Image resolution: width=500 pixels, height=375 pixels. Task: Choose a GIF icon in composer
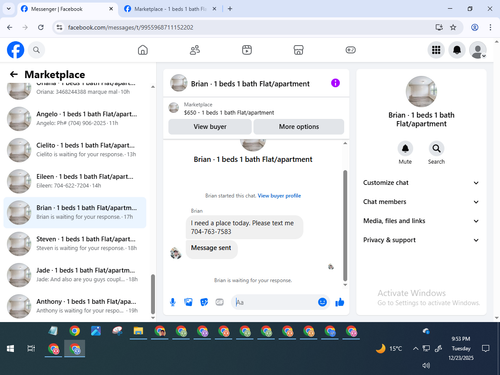(219, 302)
